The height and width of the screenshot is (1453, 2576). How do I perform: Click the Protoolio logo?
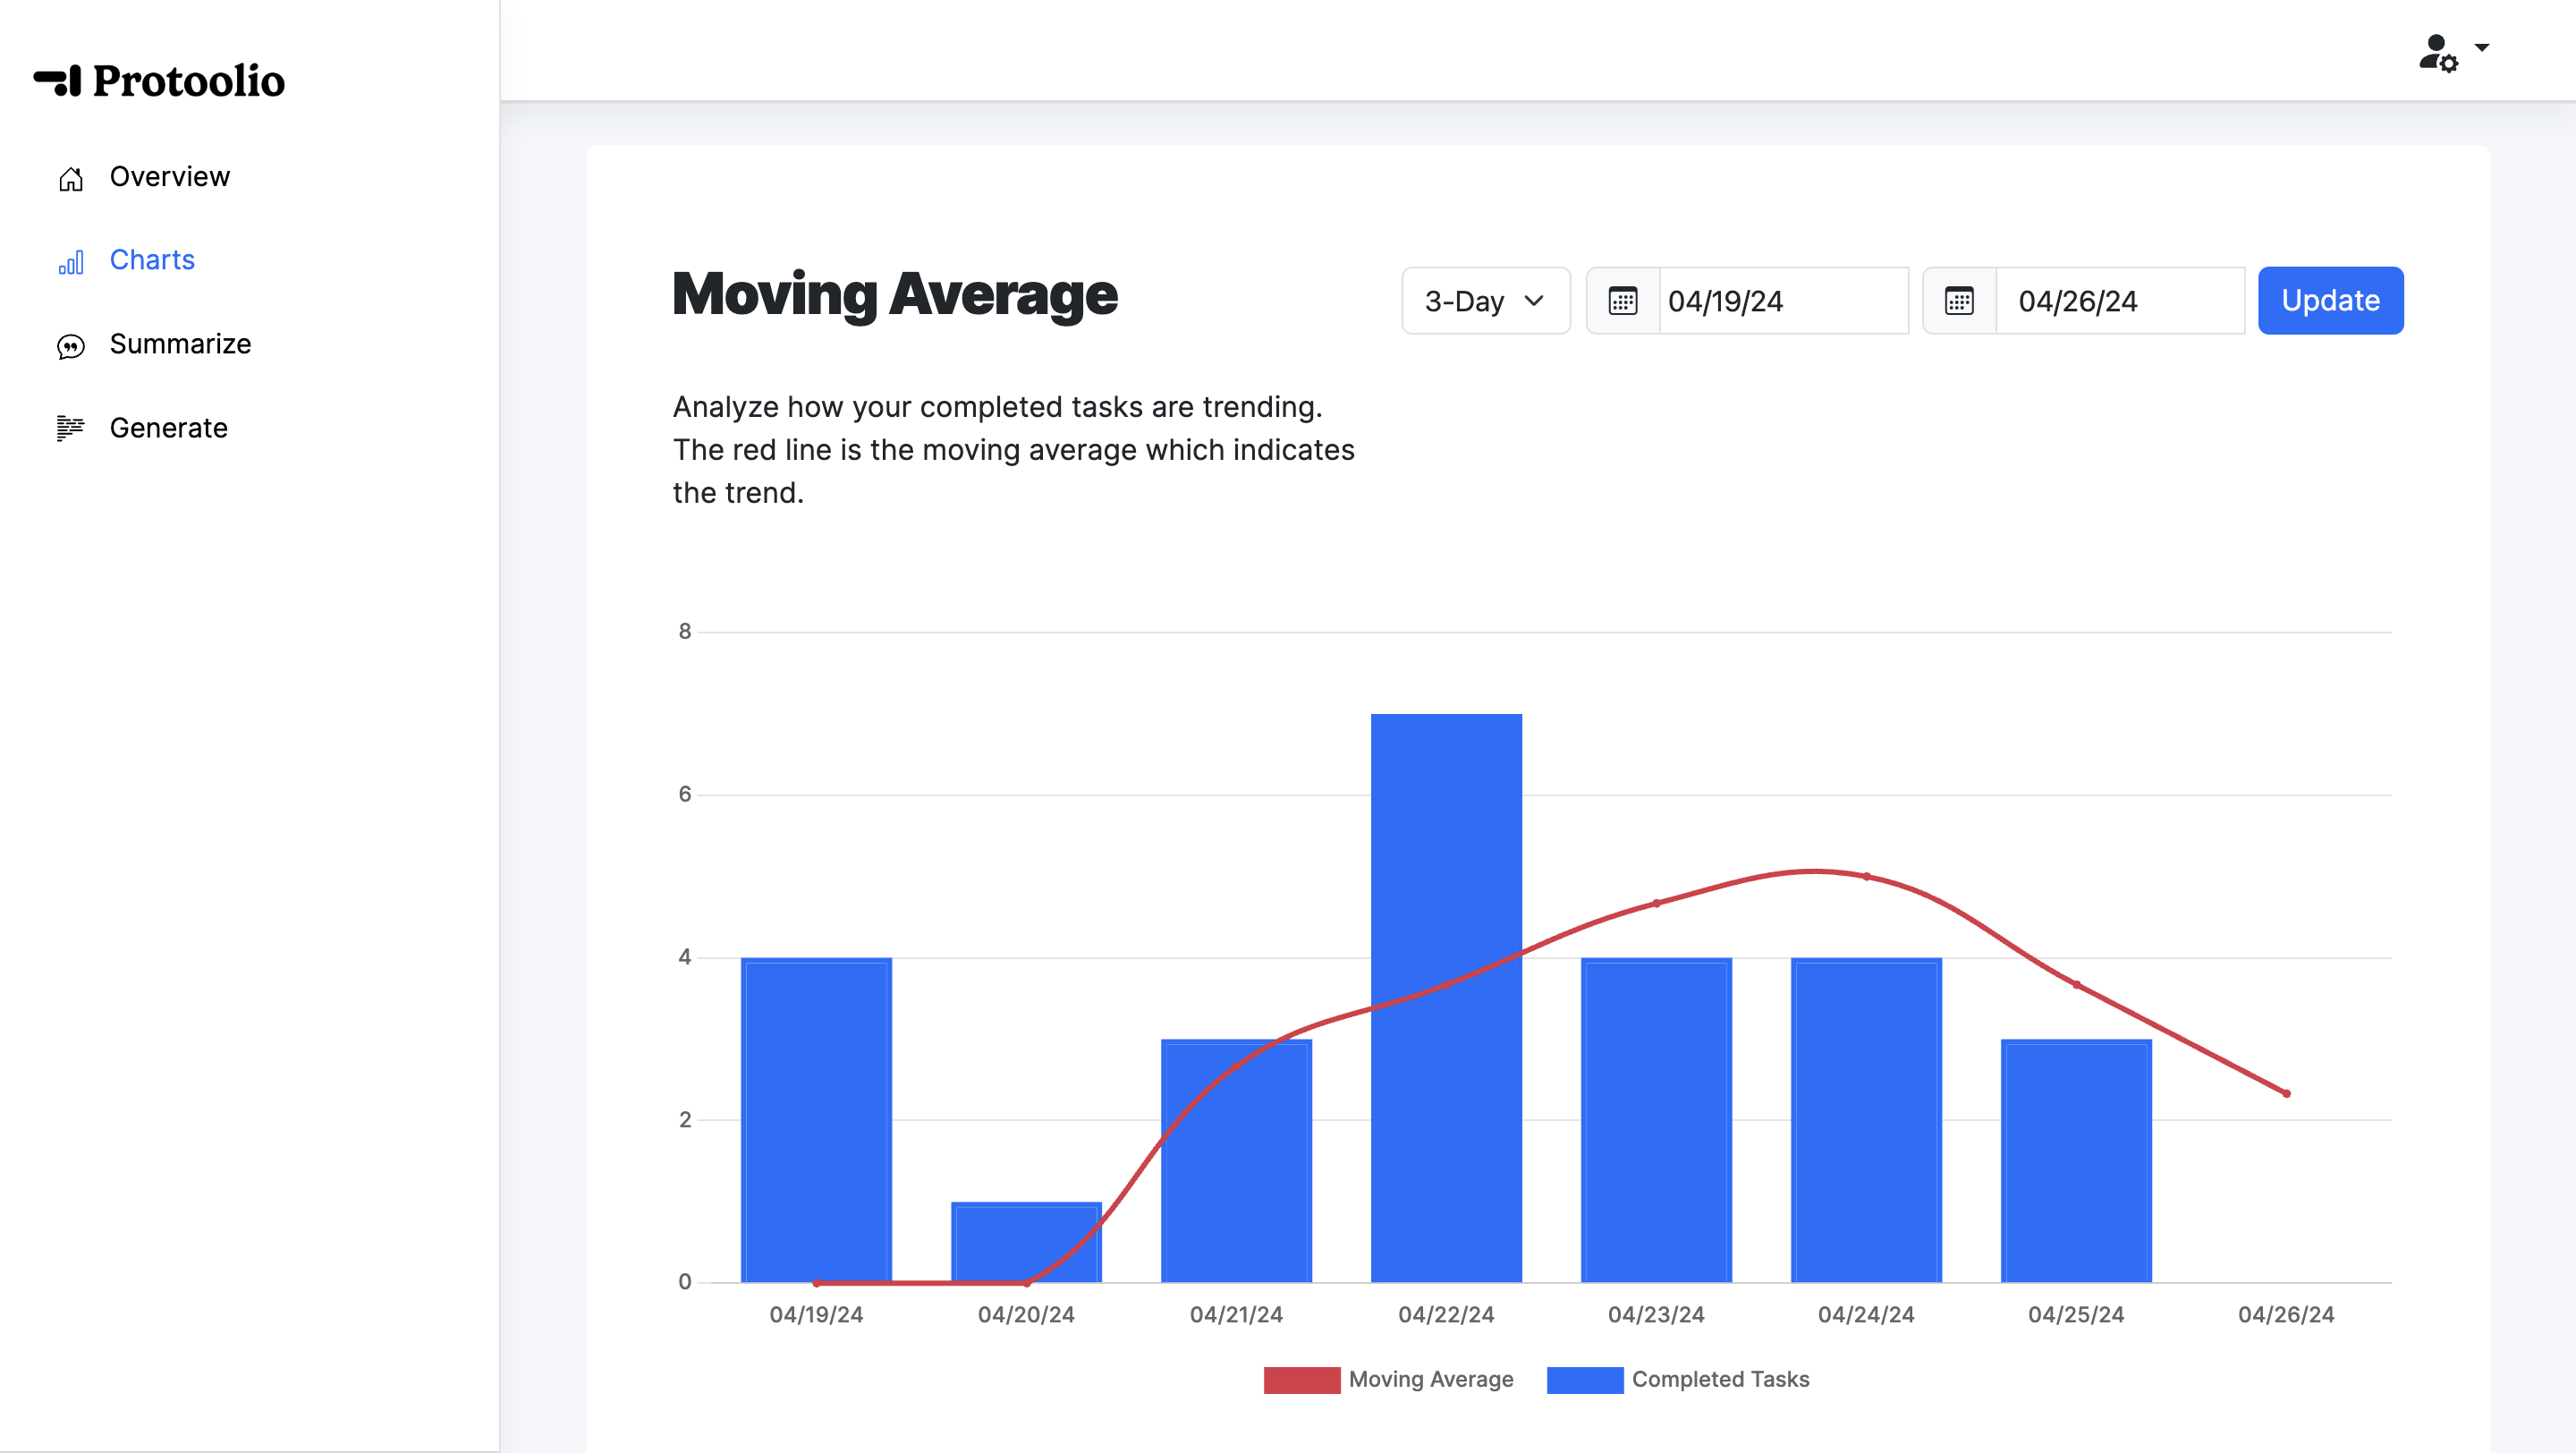pyautogui.click(x=159, y=81)
